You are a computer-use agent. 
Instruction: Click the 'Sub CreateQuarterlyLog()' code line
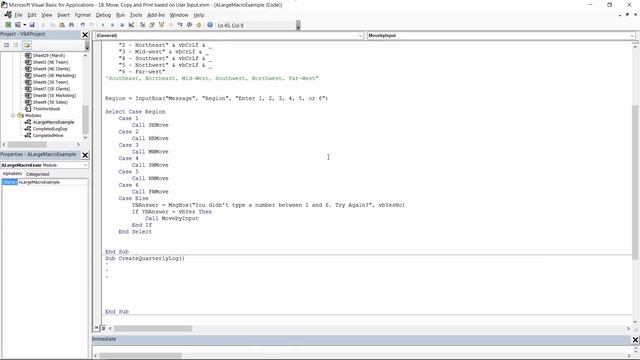click(145, 258)
